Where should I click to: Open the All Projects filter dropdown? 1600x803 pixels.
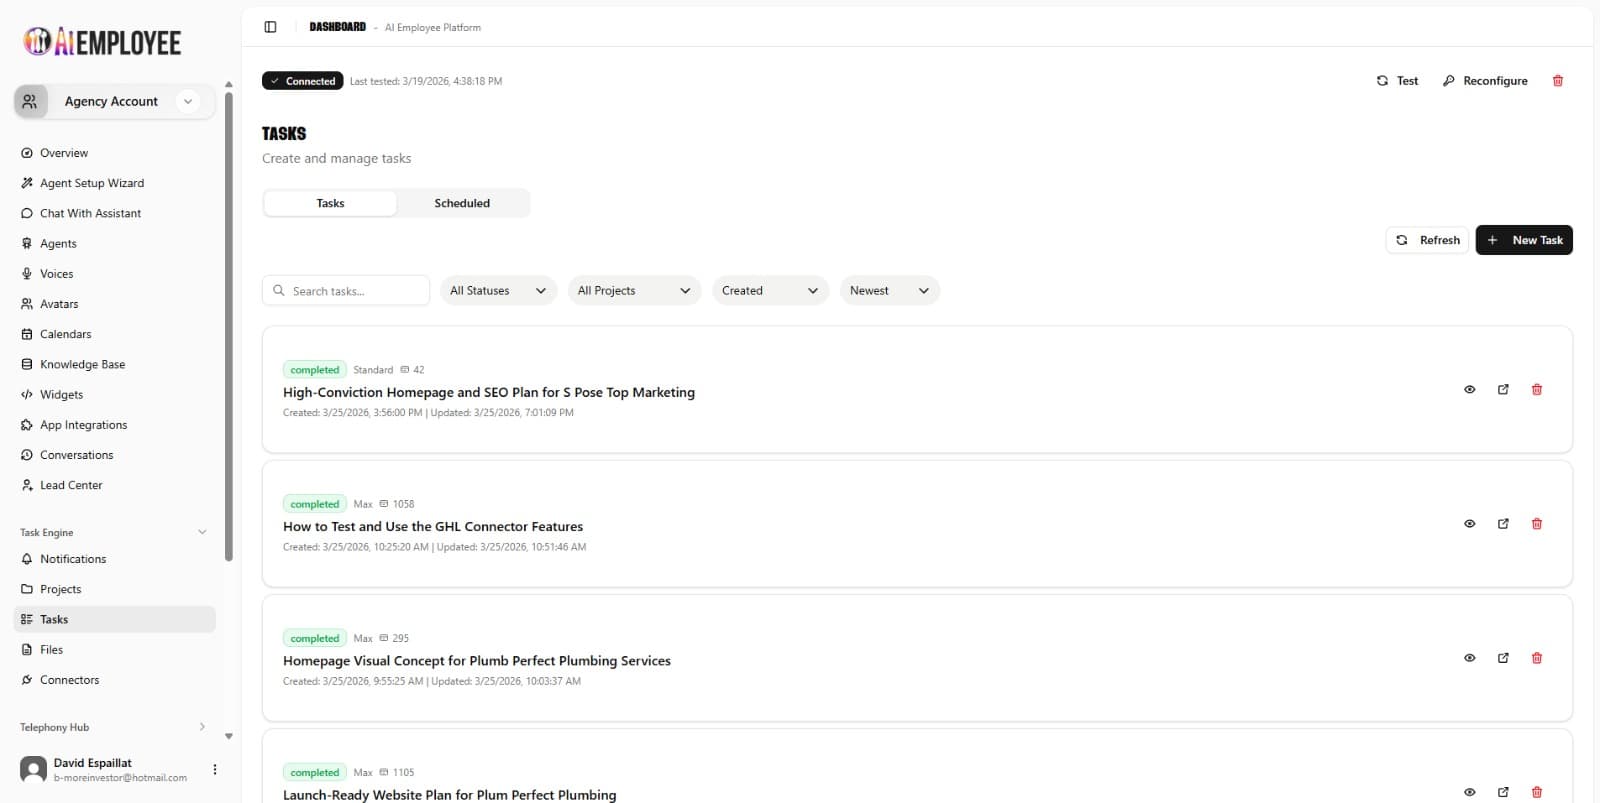pos(634,291)
